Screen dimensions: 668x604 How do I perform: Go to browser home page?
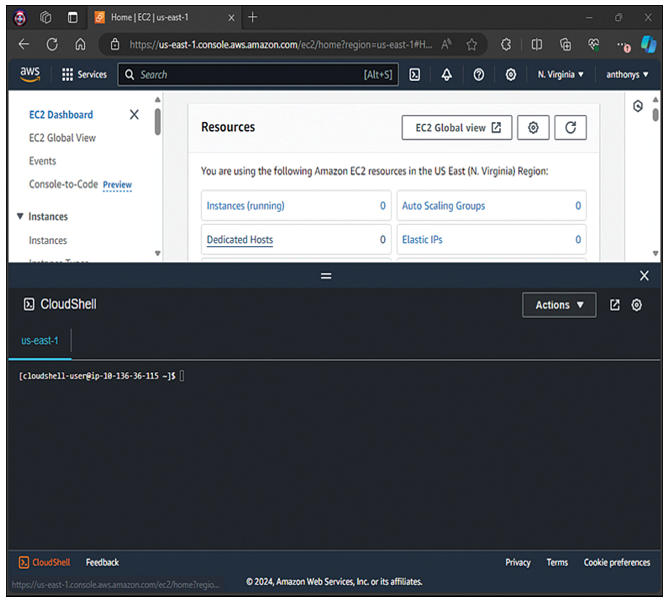80,44
